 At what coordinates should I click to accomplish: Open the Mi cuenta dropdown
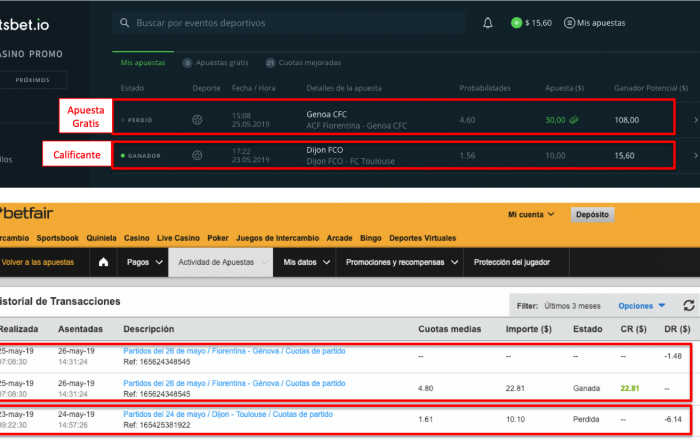point(531,214)
